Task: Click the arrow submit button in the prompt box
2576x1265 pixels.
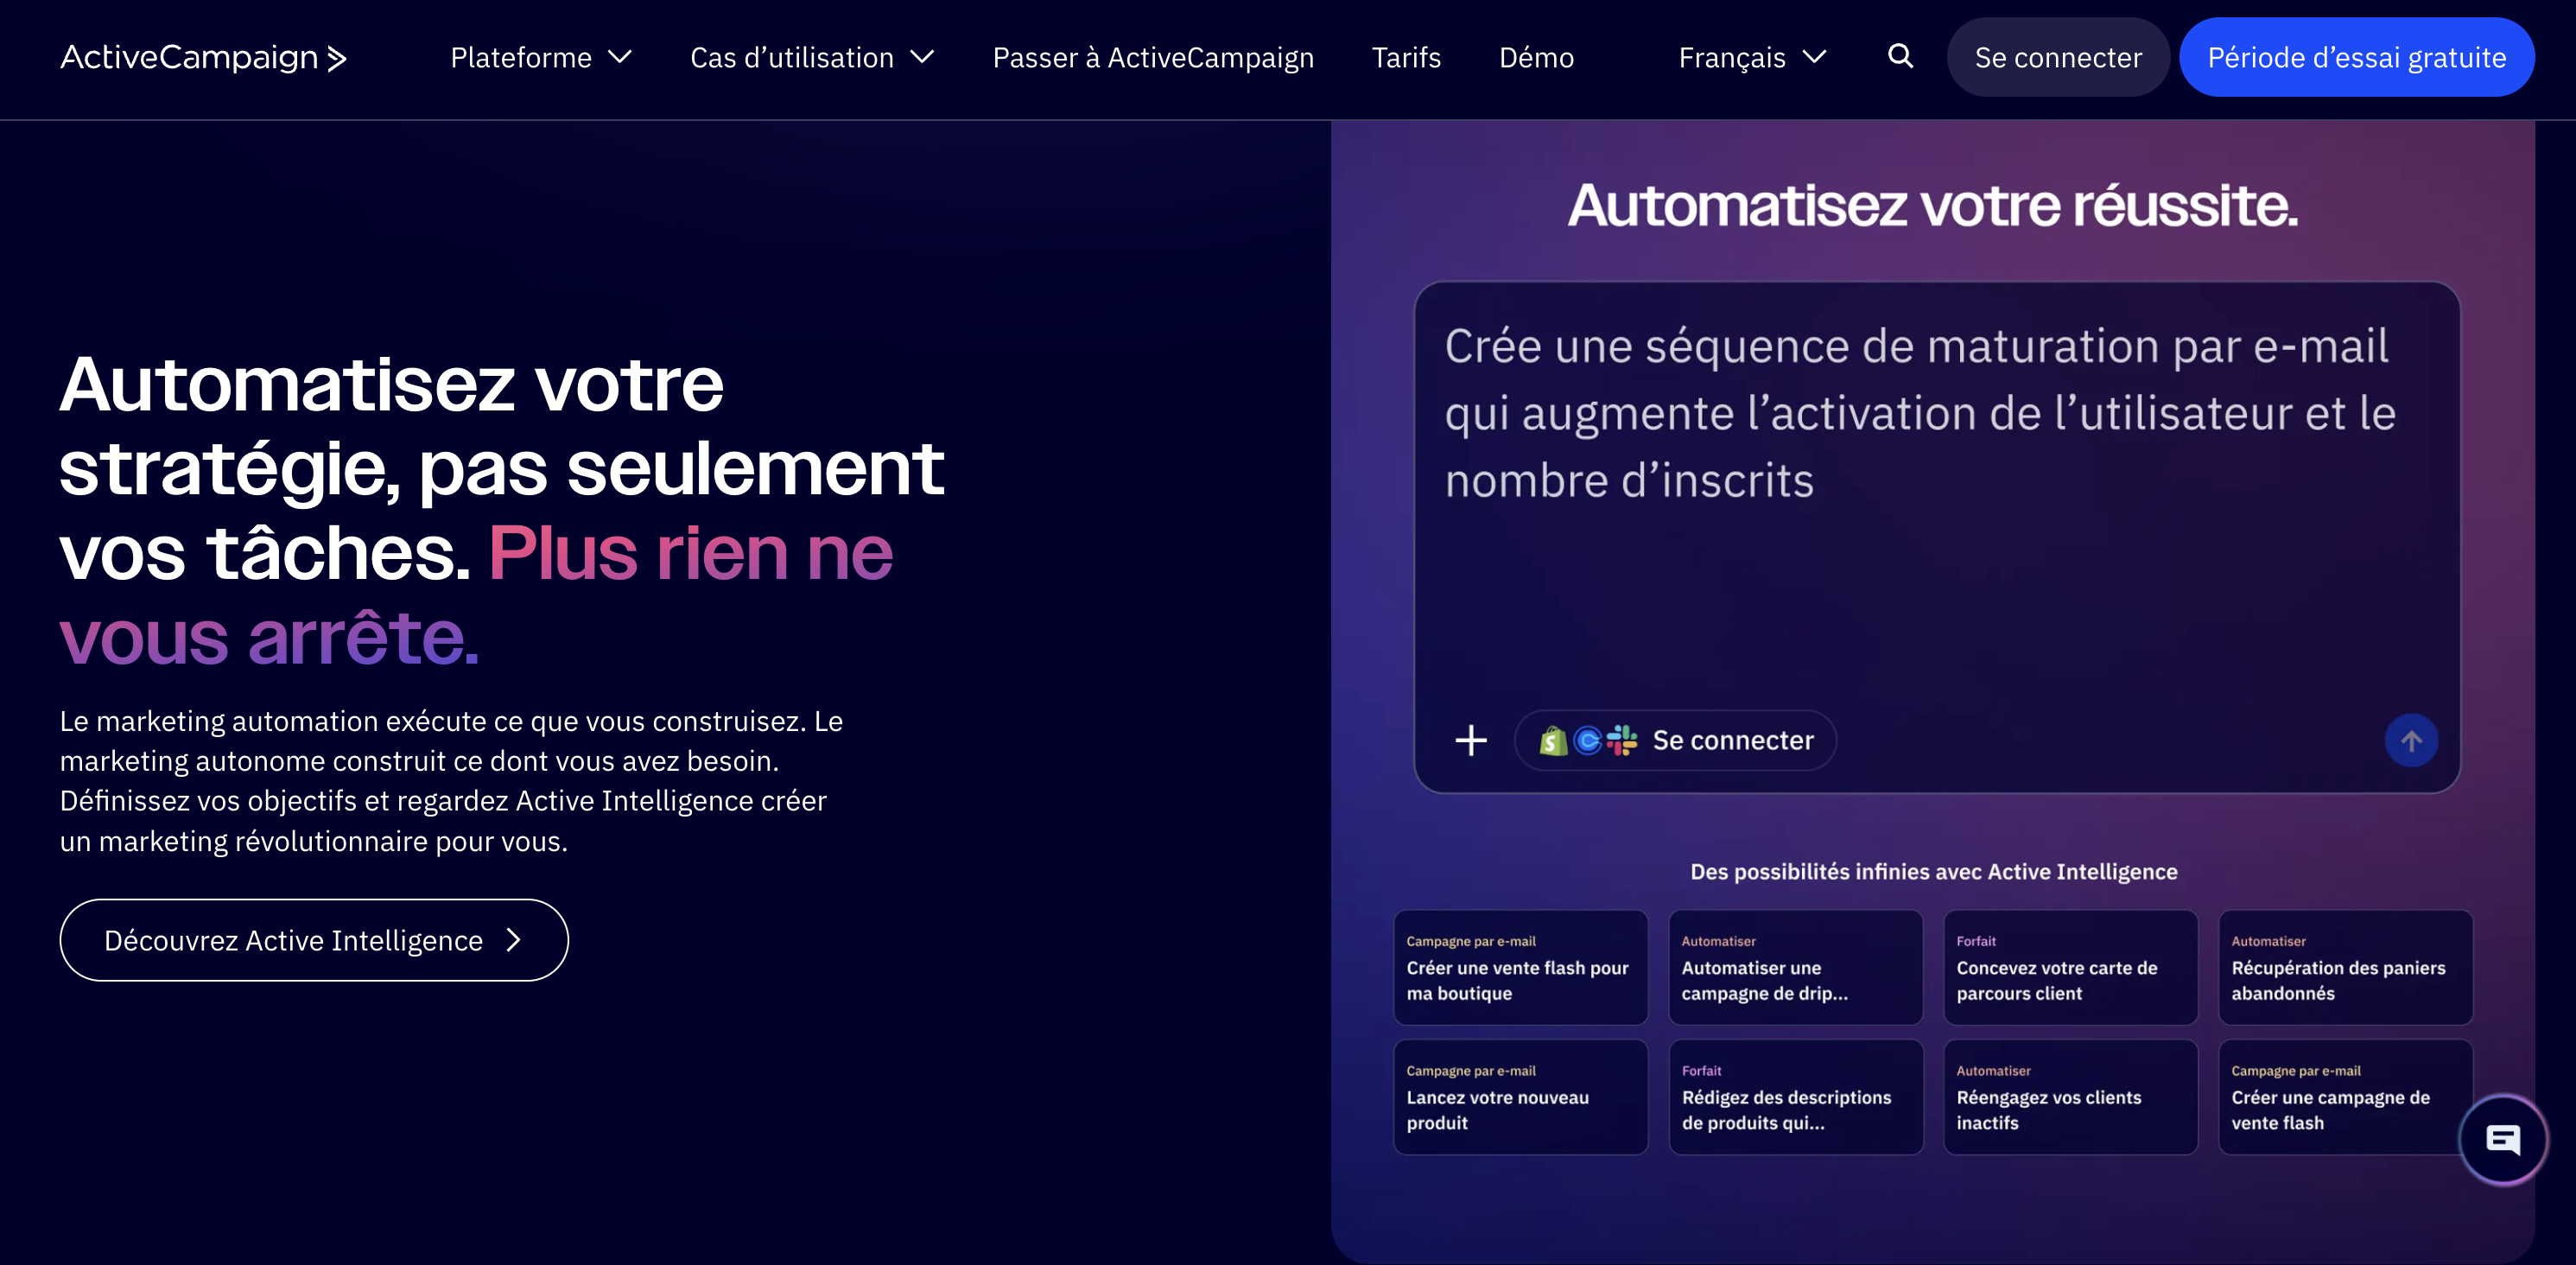Action: pyautogui.click(x=2412, y=740)
